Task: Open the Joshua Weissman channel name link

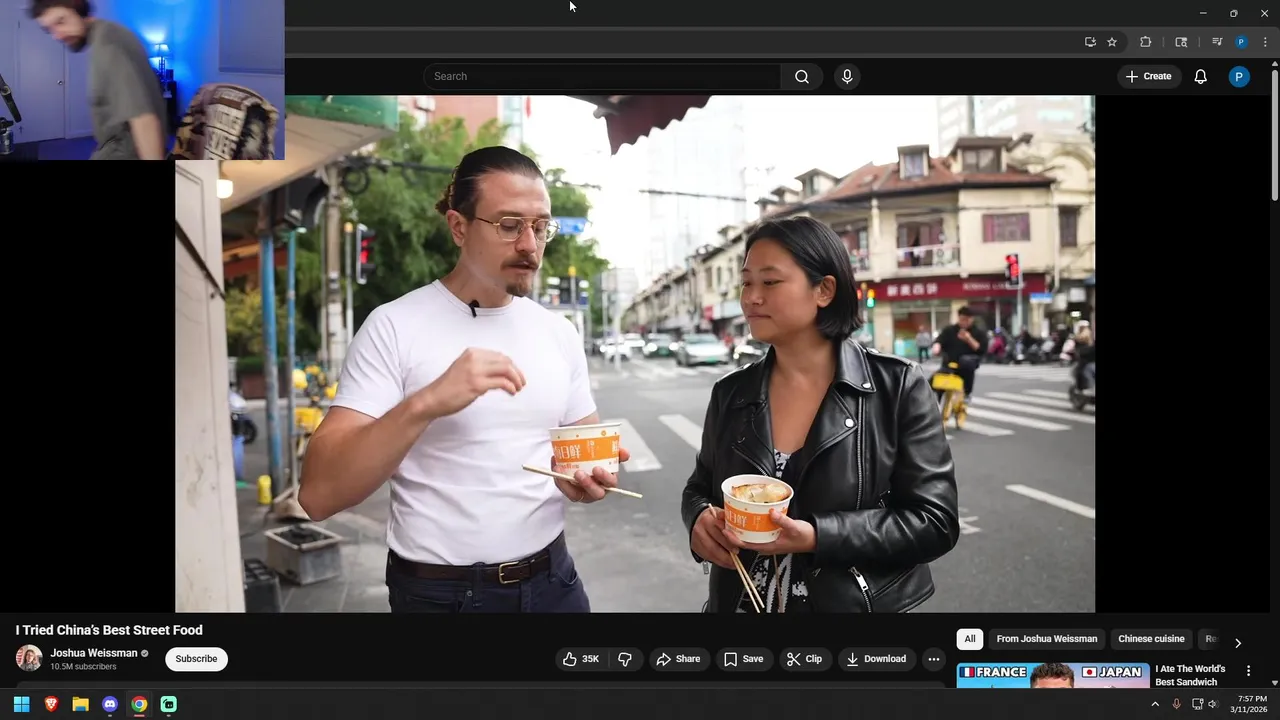Action: [x=94, y=653]
